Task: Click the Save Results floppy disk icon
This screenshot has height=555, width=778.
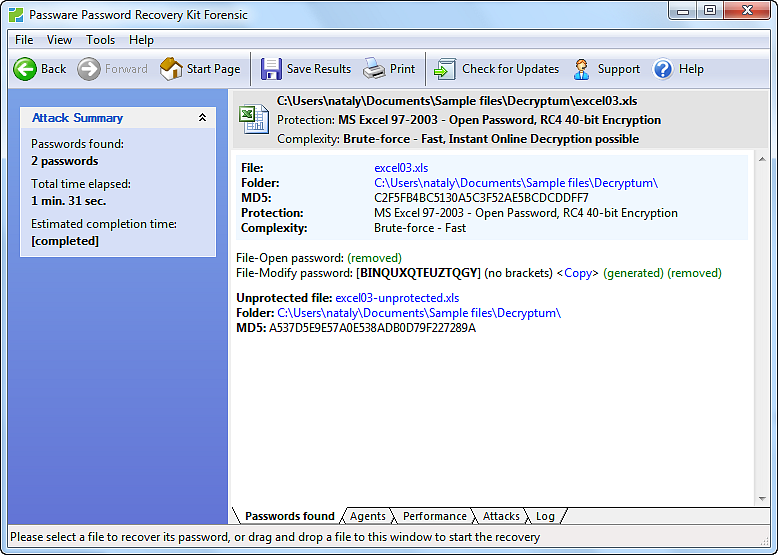Action: (x=271, y=69)
